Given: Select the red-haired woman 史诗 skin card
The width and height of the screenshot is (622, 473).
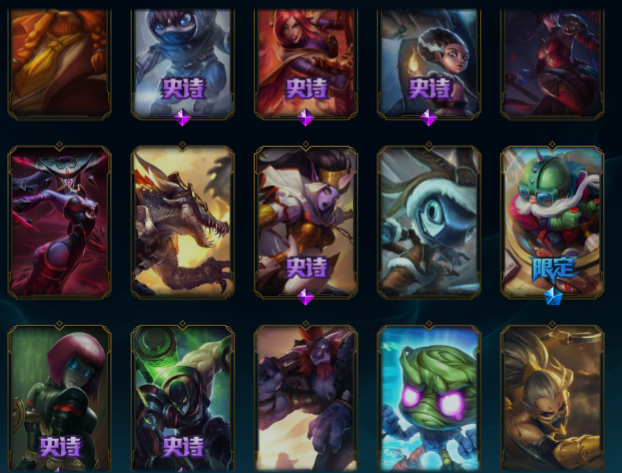Looking at the screenshot, I should pyautogui.click(x=306, y=64).
